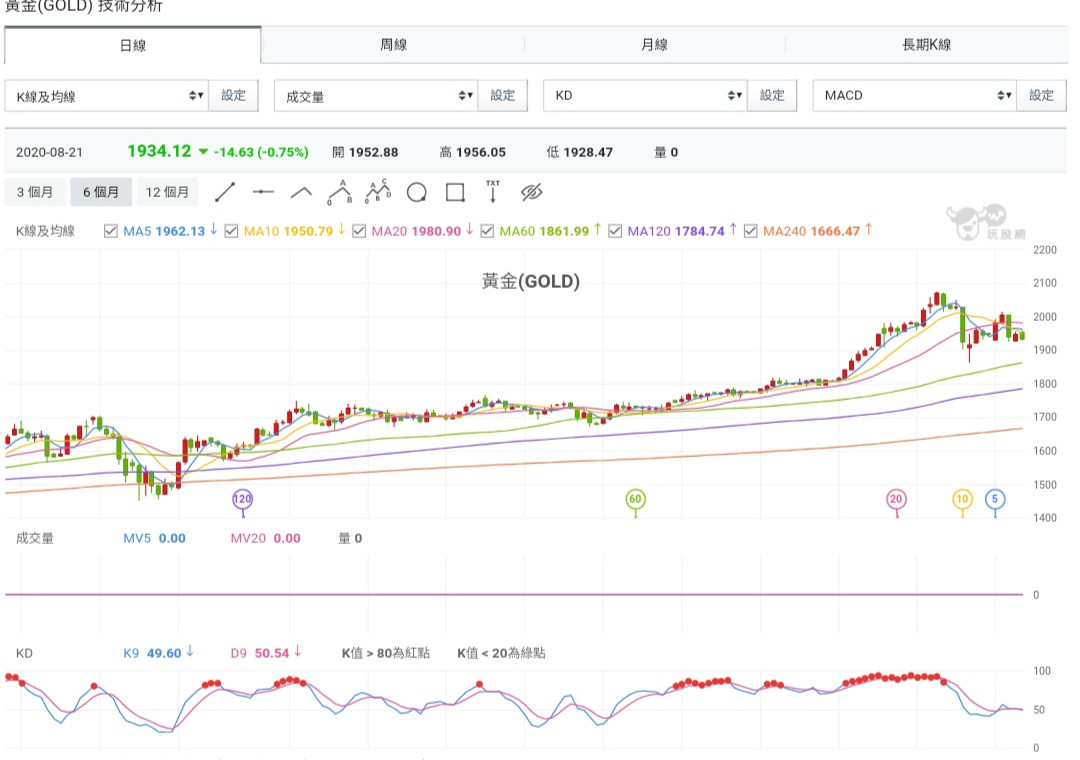Select the 0-A-B-C-D wave pattern tool

(378, 192)
